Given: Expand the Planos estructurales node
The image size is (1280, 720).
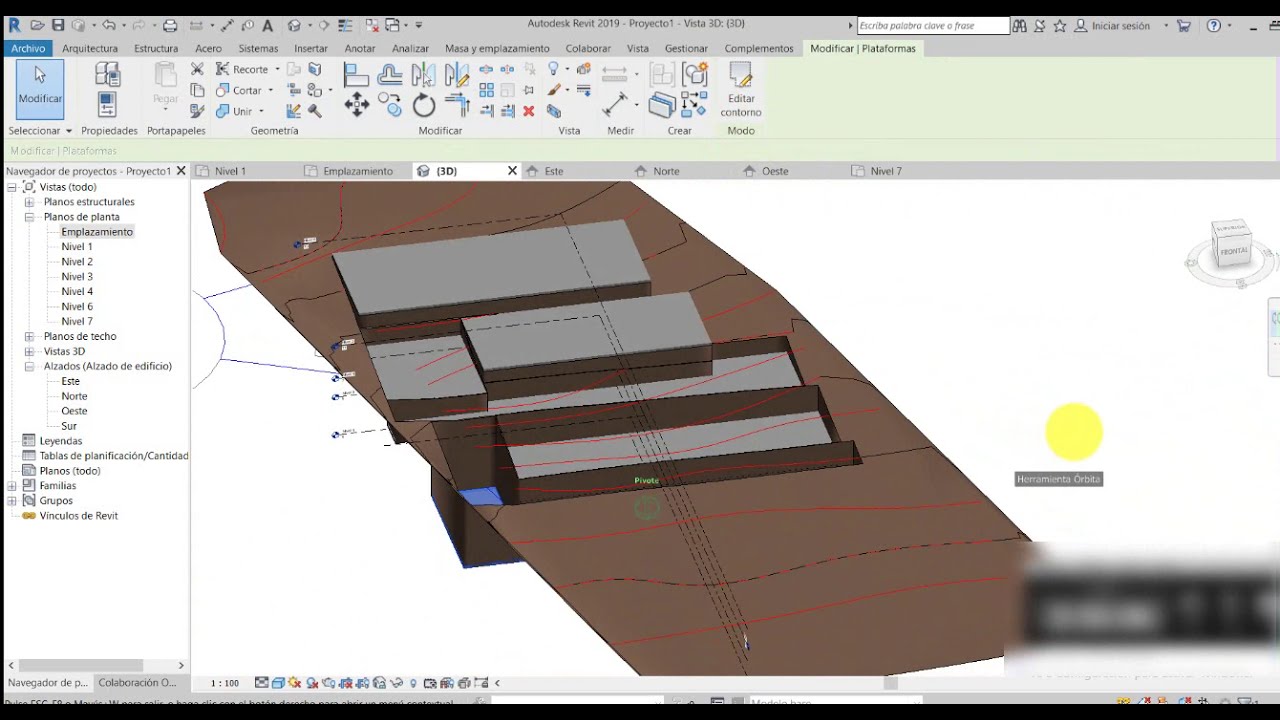Looking at the screenshot, I should (29, 202).
